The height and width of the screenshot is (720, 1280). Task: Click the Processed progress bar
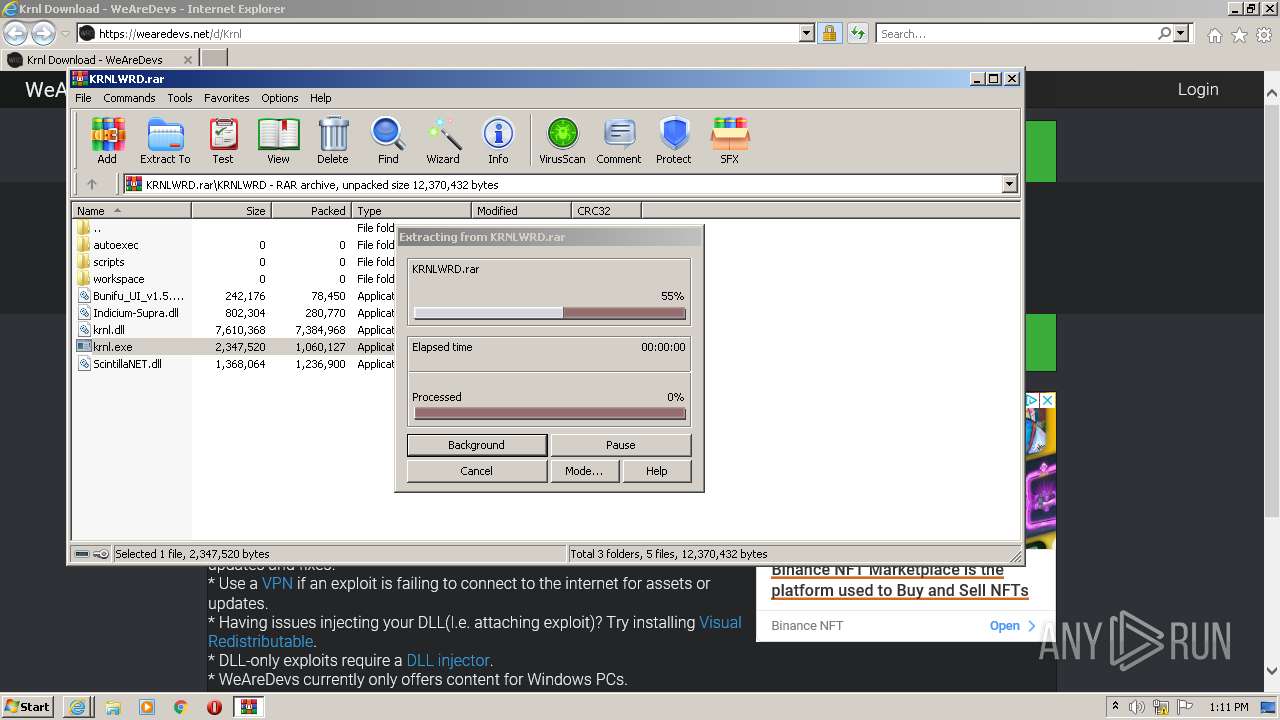549,413
